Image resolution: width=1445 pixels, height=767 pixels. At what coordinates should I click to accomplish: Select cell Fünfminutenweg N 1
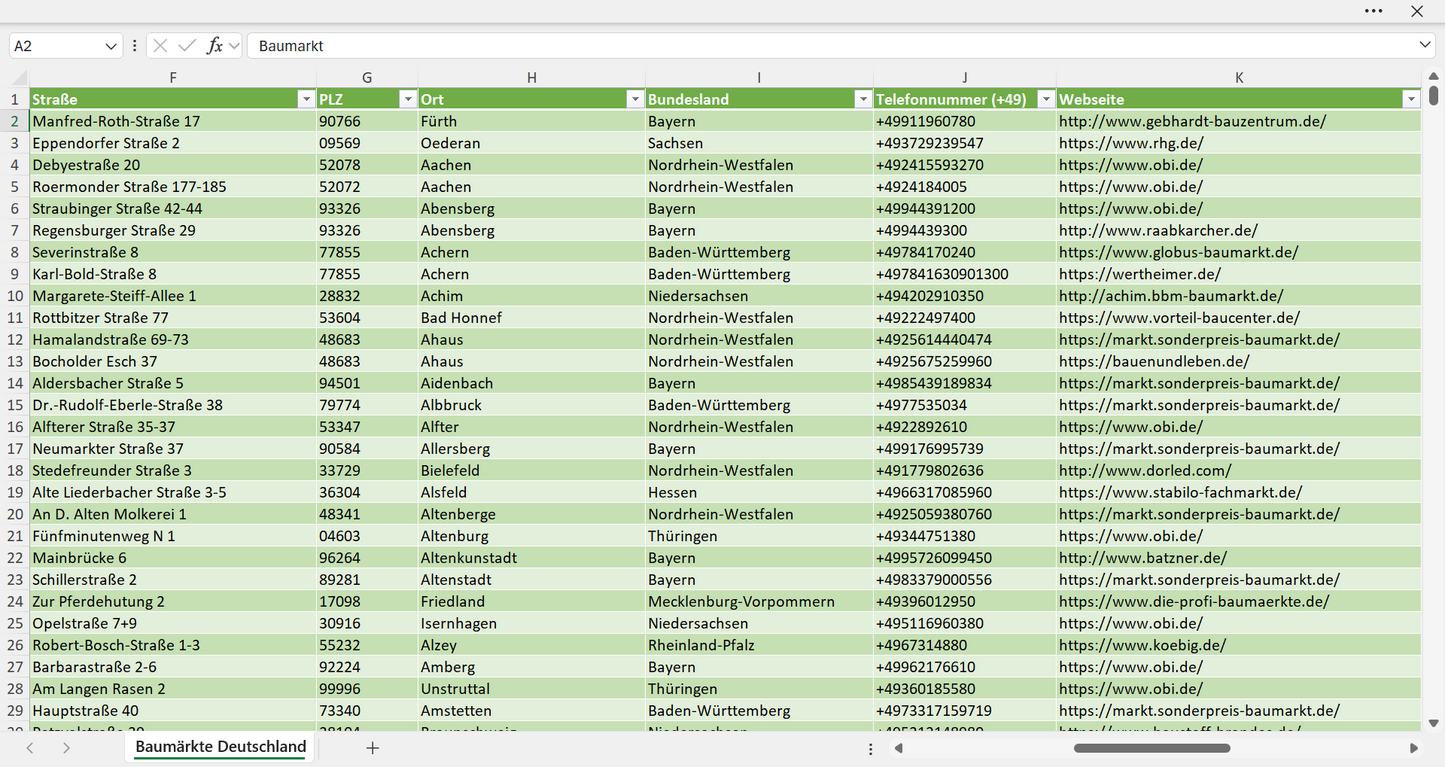(x=173, y=536)
